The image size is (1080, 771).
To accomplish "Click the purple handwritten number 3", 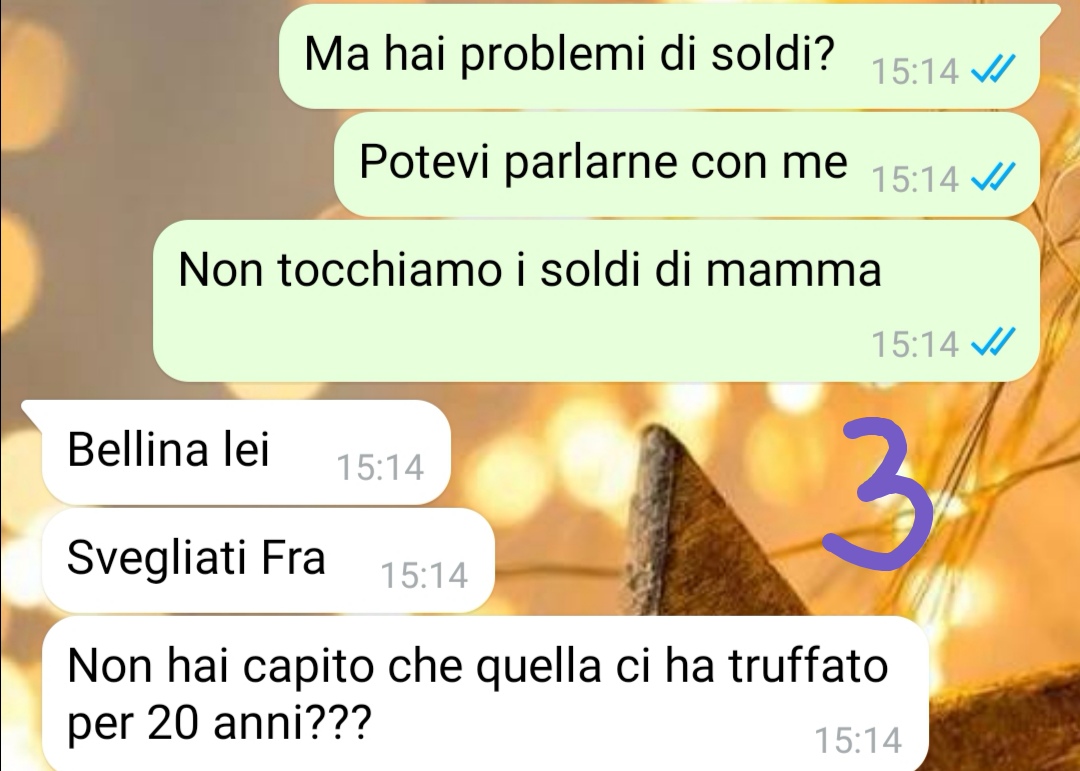I will pyautogui.click(x=880, y=494).
